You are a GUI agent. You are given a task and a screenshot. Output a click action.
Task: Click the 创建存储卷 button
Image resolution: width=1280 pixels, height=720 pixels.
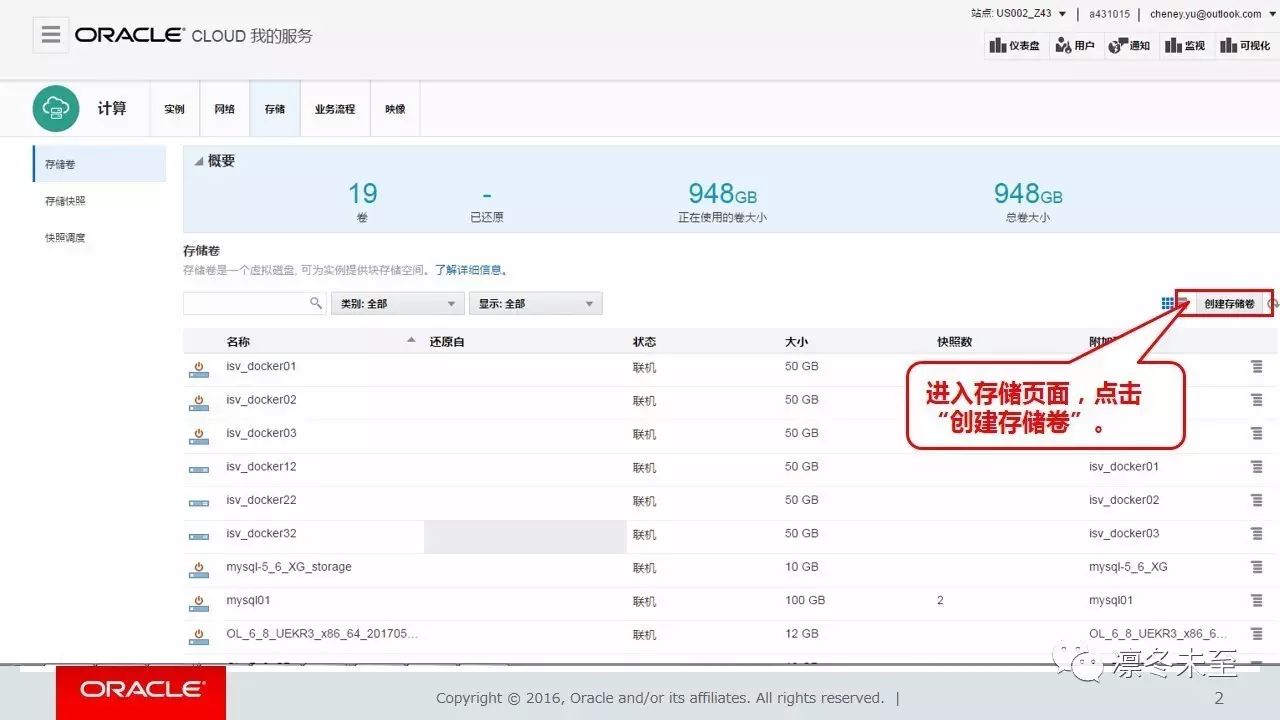pos(1229,303)
